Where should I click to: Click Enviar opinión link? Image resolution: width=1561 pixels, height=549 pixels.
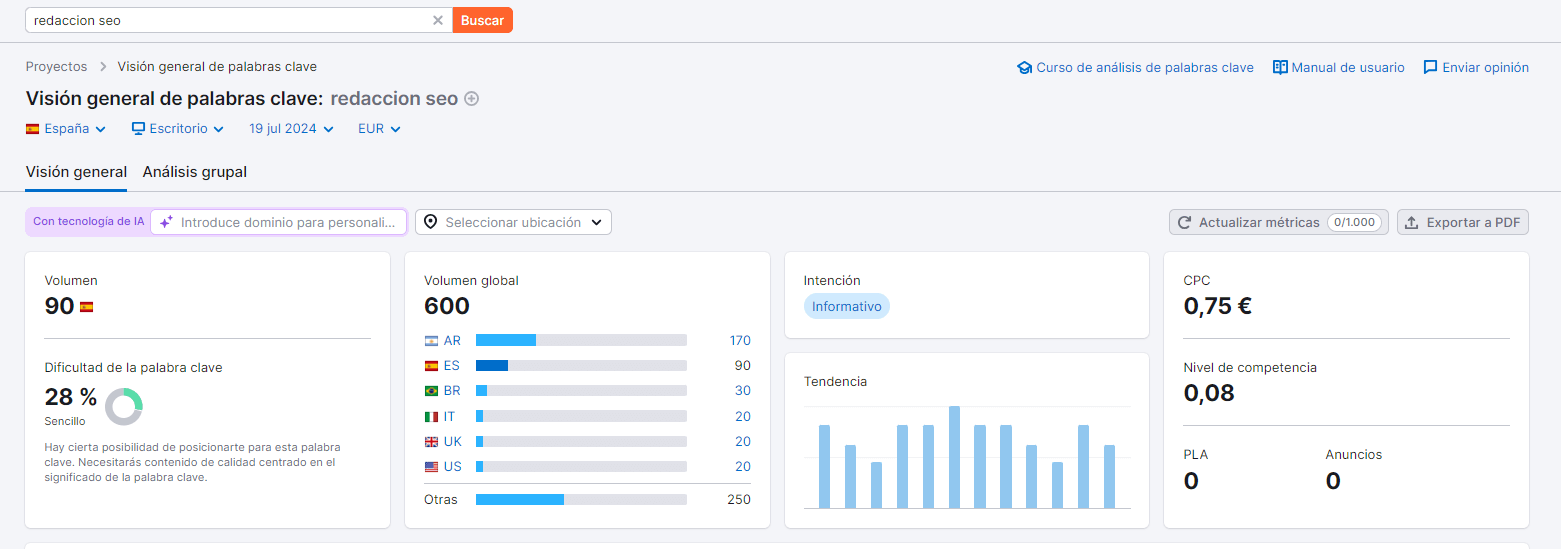tap(1485, 68)
